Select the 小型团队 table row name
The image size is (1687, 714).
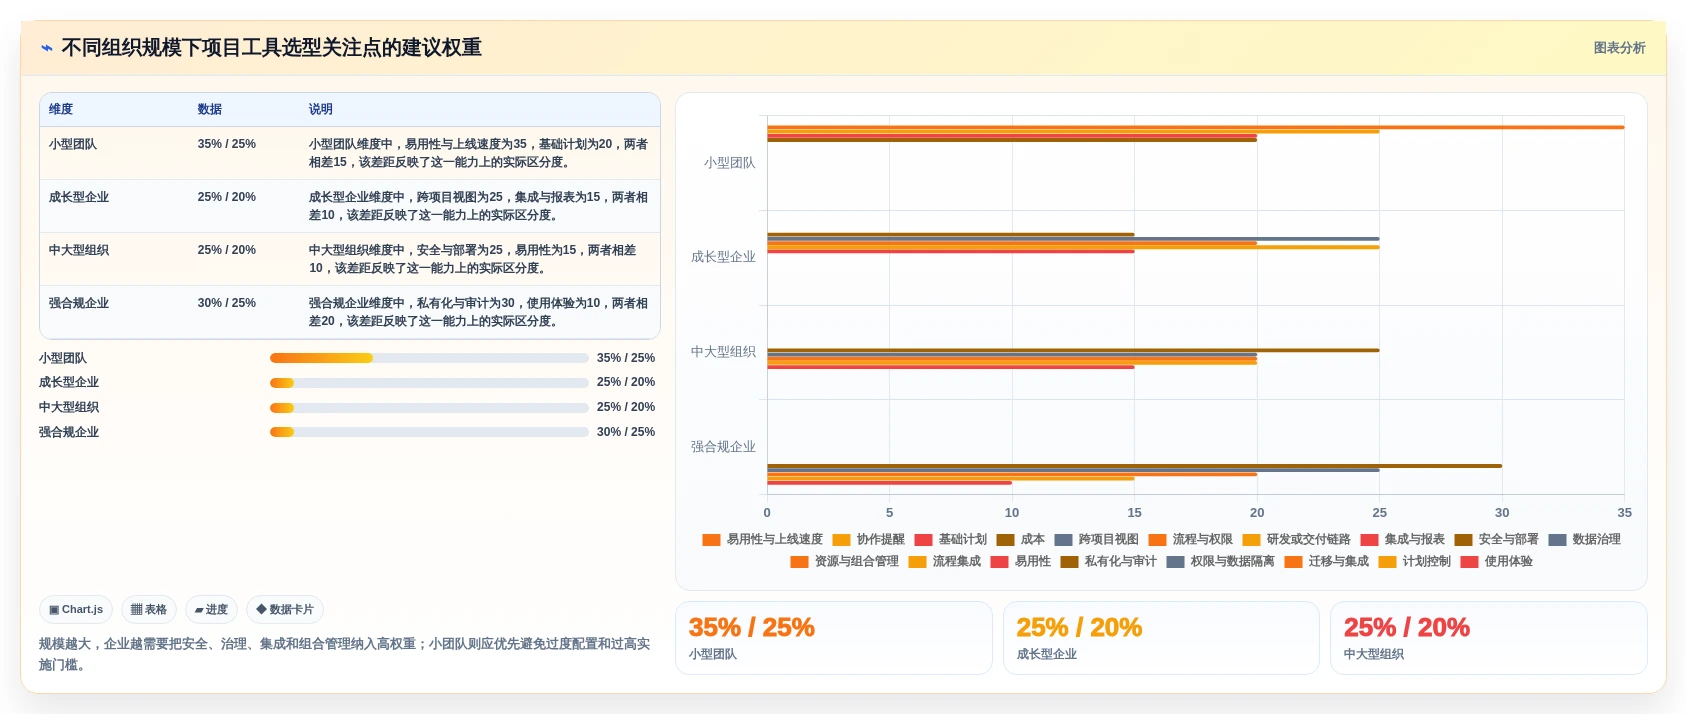[73, 144]
